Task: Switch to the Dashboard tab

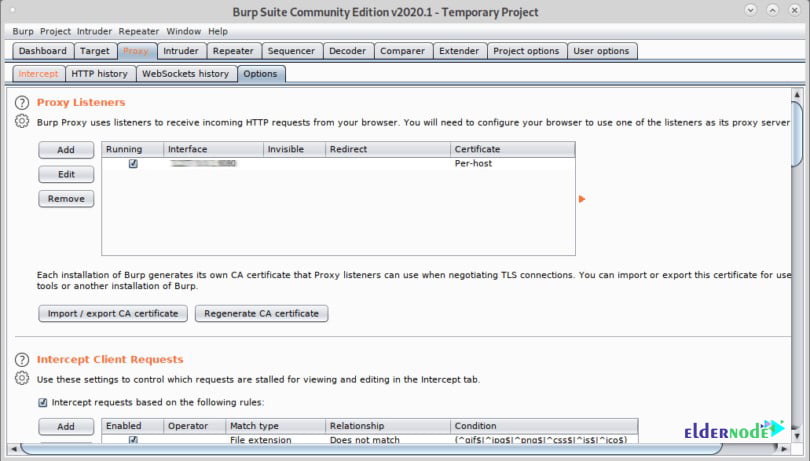Action: (42, 51)
